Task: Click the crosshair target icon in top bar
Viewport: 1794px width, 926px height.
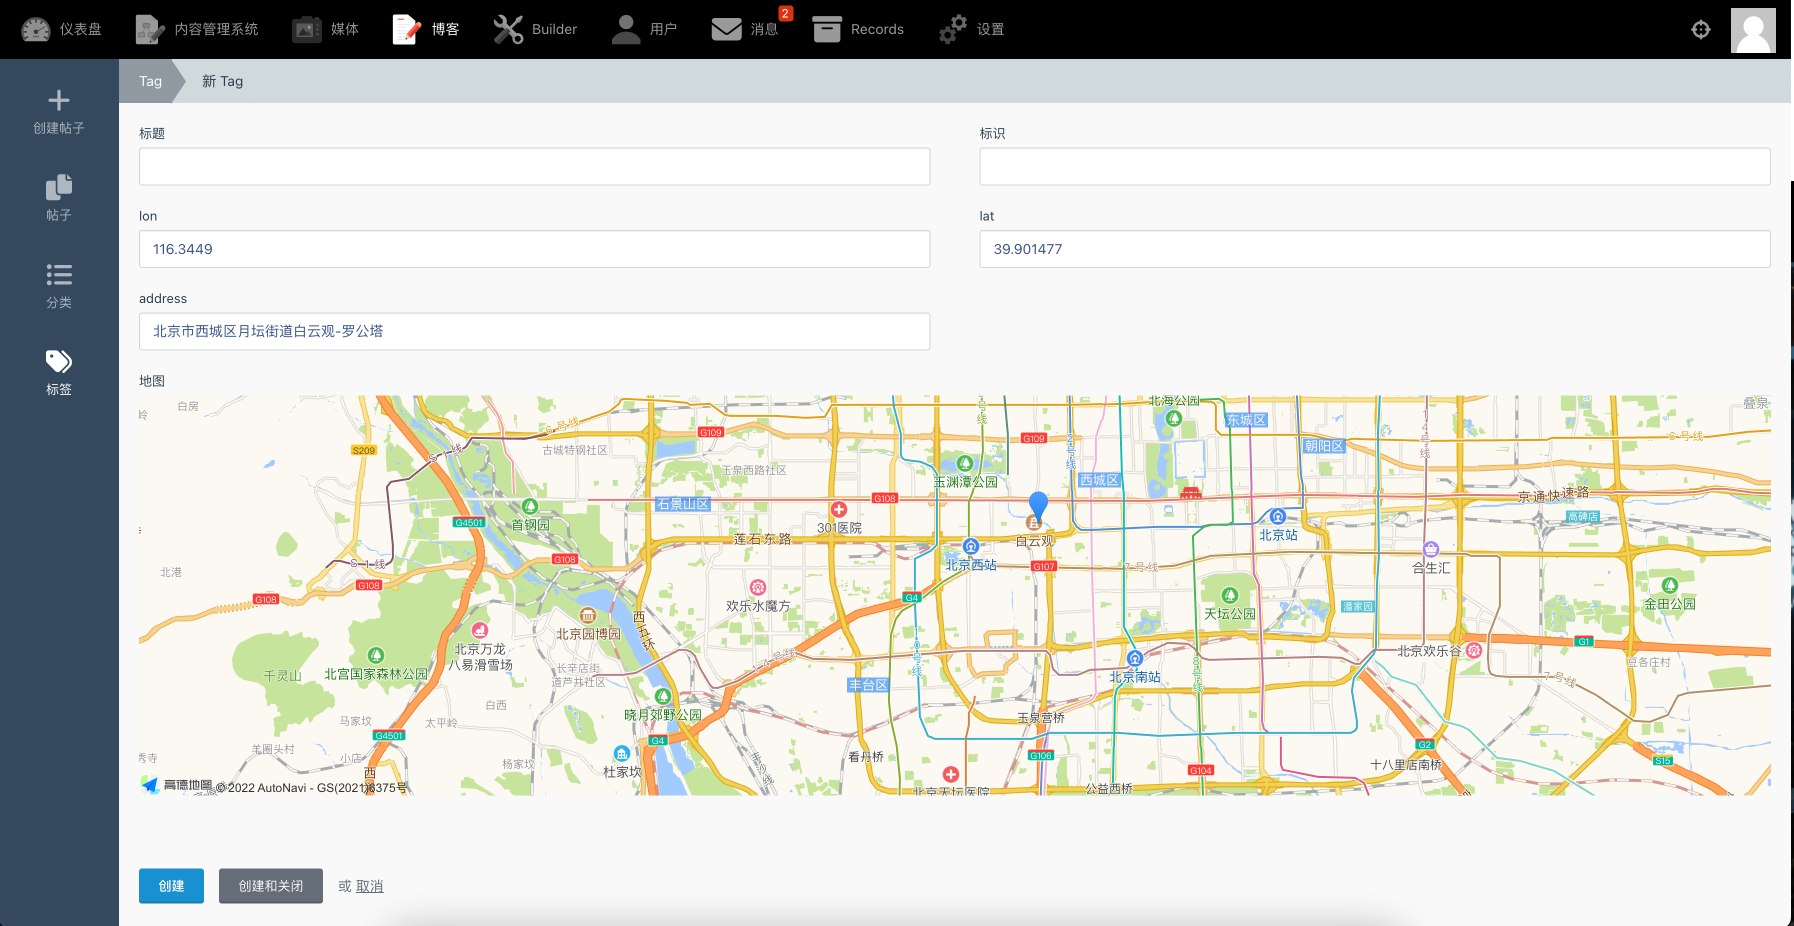Action: (x=1701, y=30)
